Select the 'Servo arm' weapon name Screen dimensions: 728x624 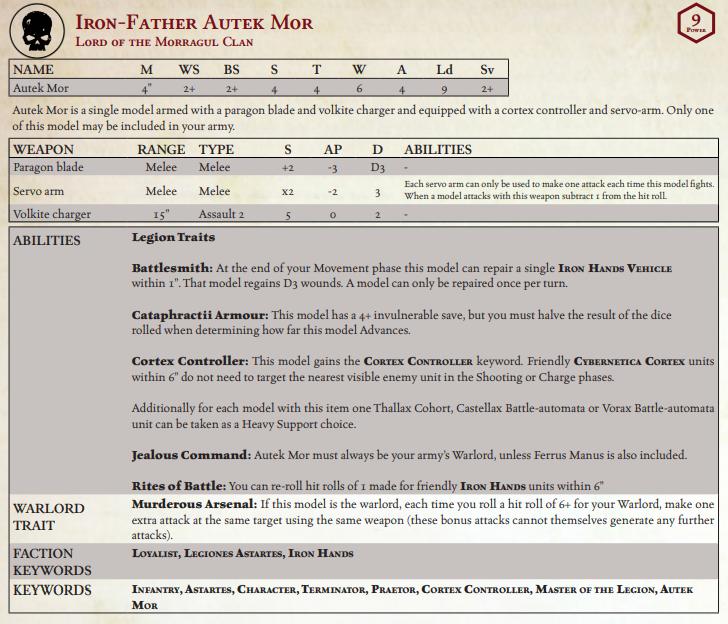[x=39, y=191]
